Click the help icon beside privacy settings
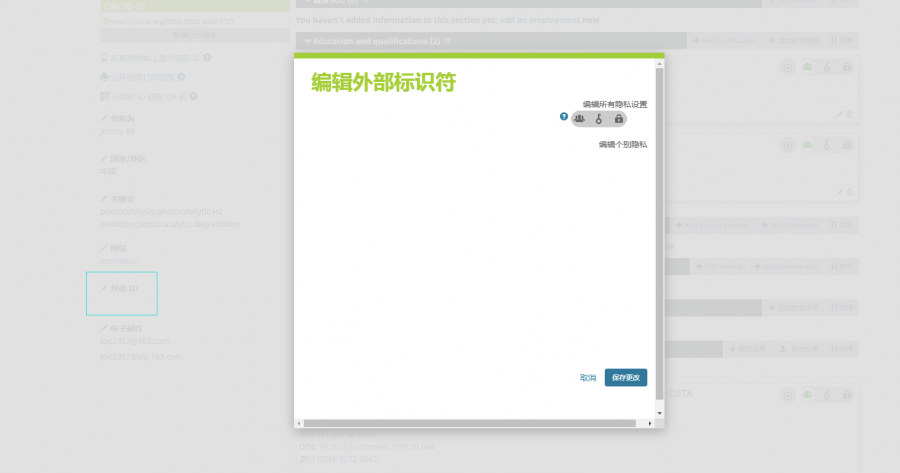The height and width of the screenshot is (473, 900). click(564, 117)
